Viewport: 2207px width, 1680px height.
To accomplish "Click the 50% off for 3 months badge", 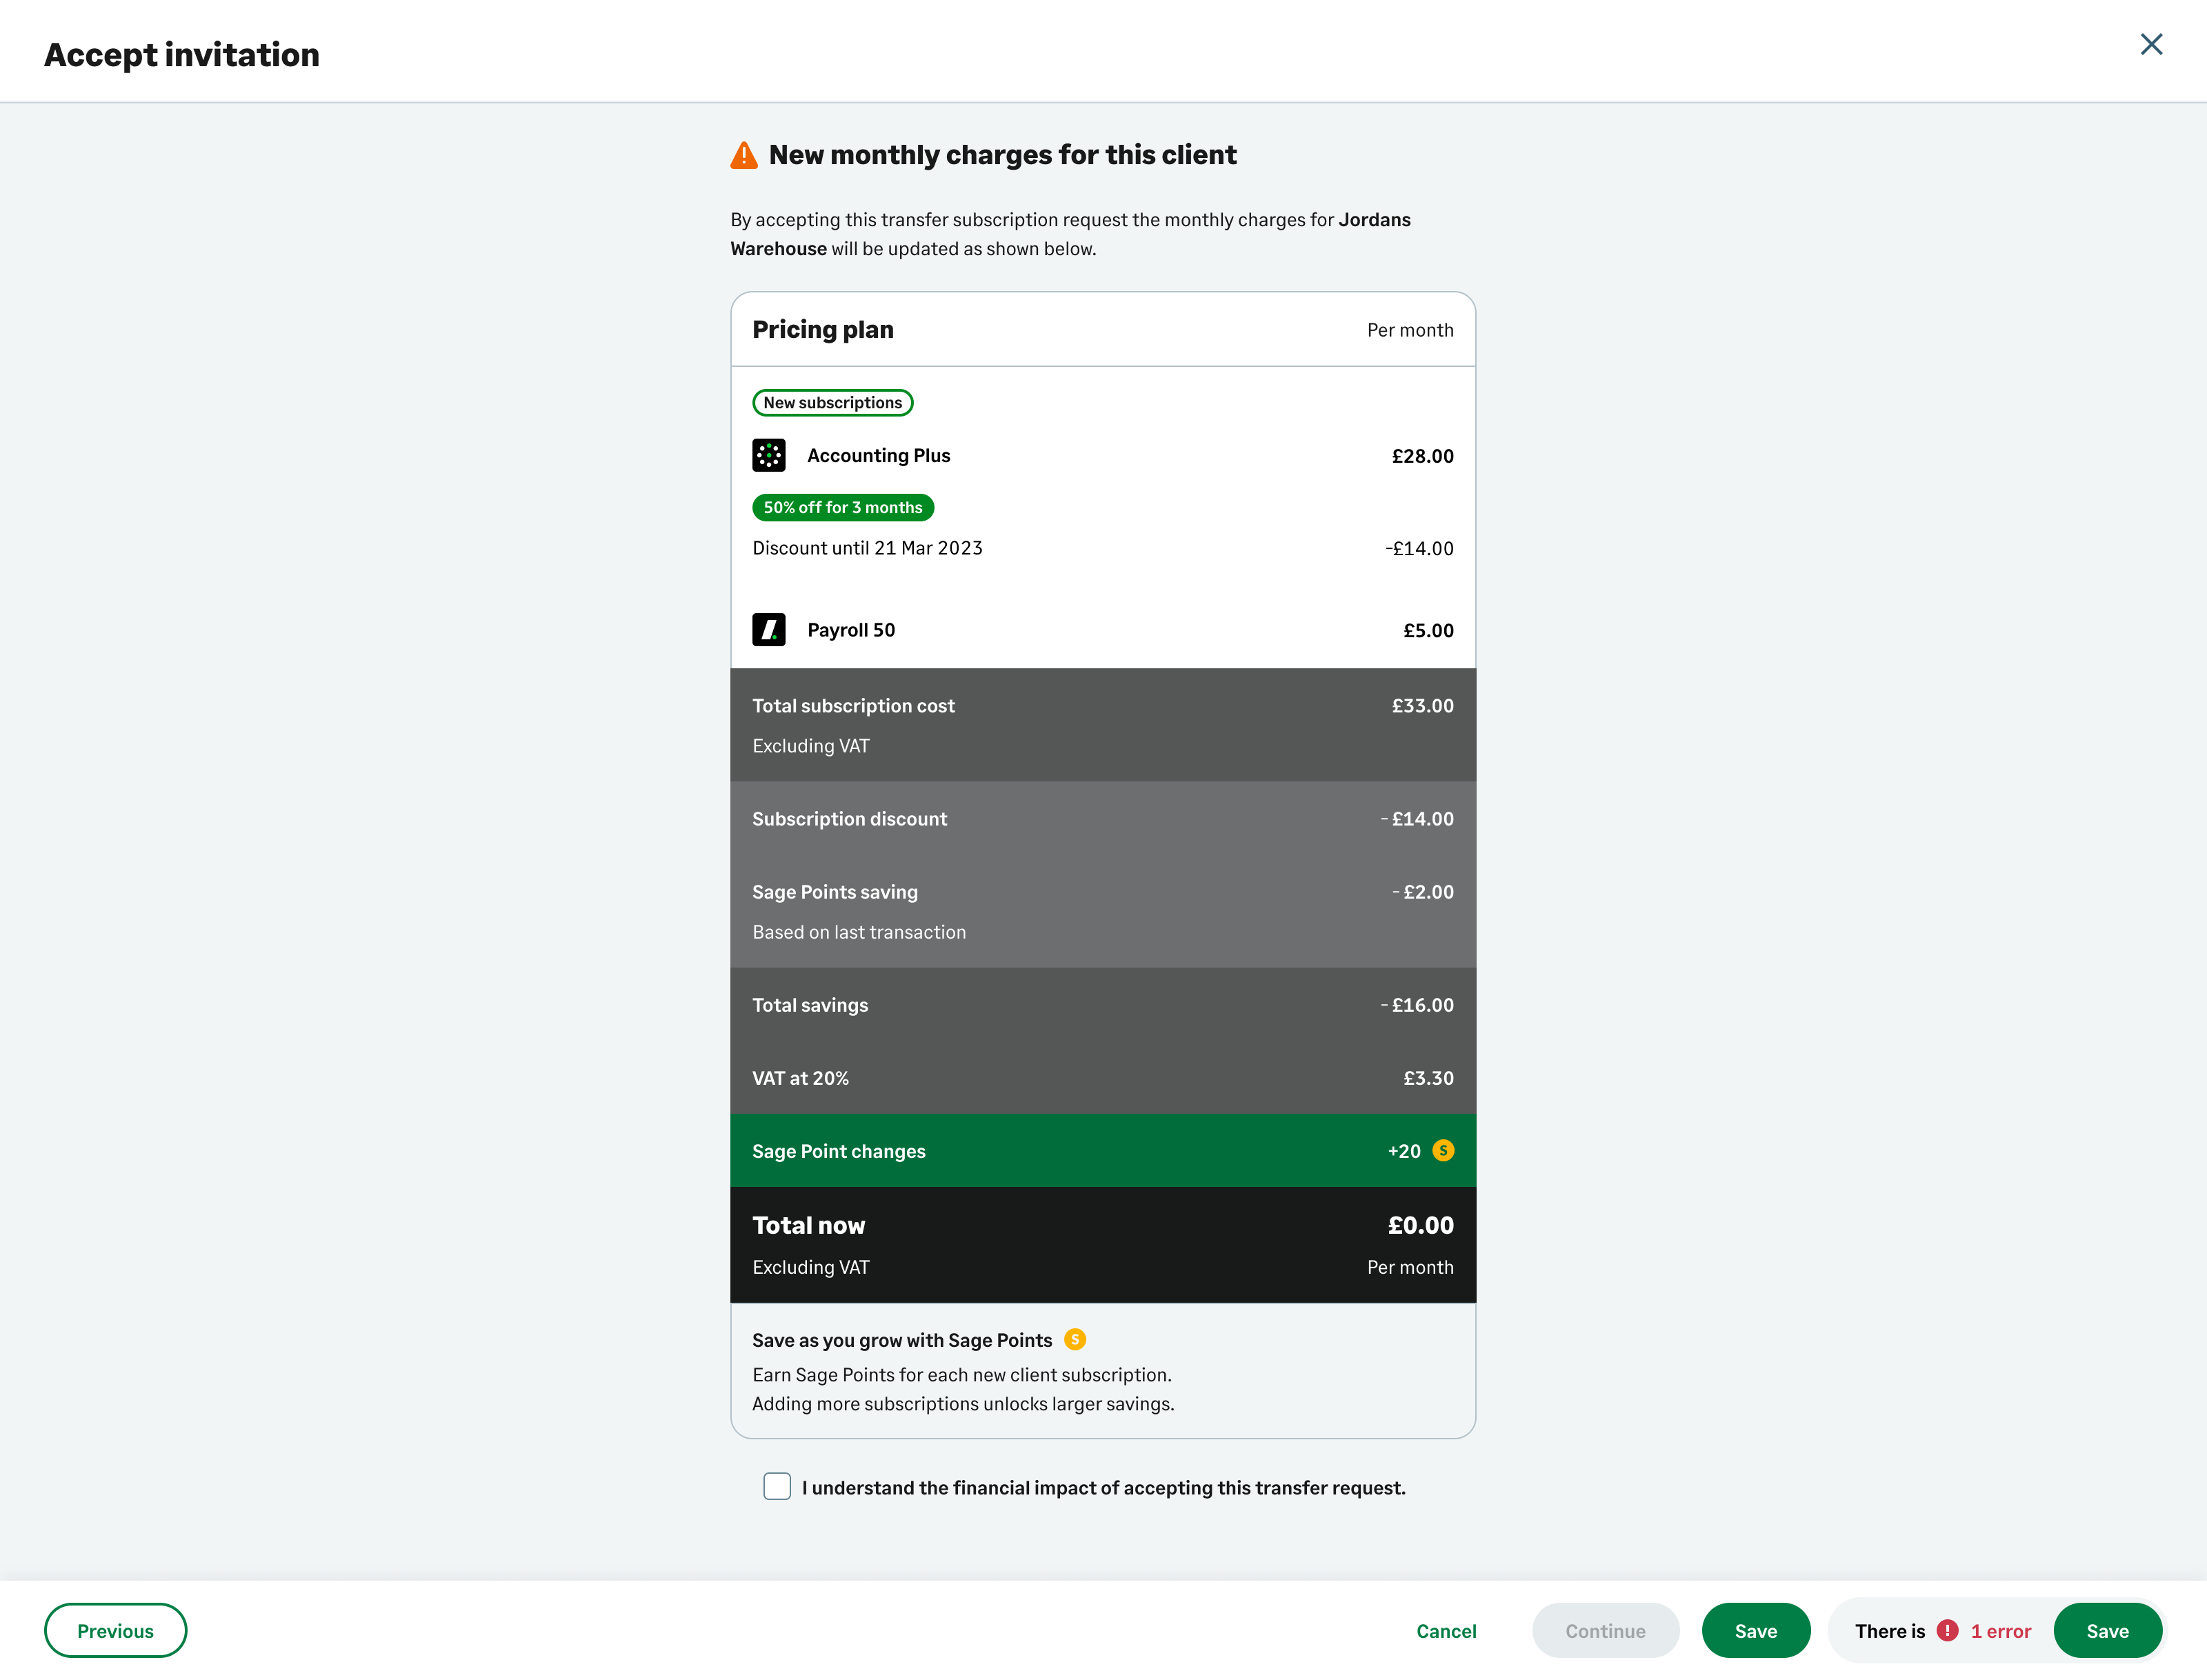I will pyautogui.click(x=842, y=507).
